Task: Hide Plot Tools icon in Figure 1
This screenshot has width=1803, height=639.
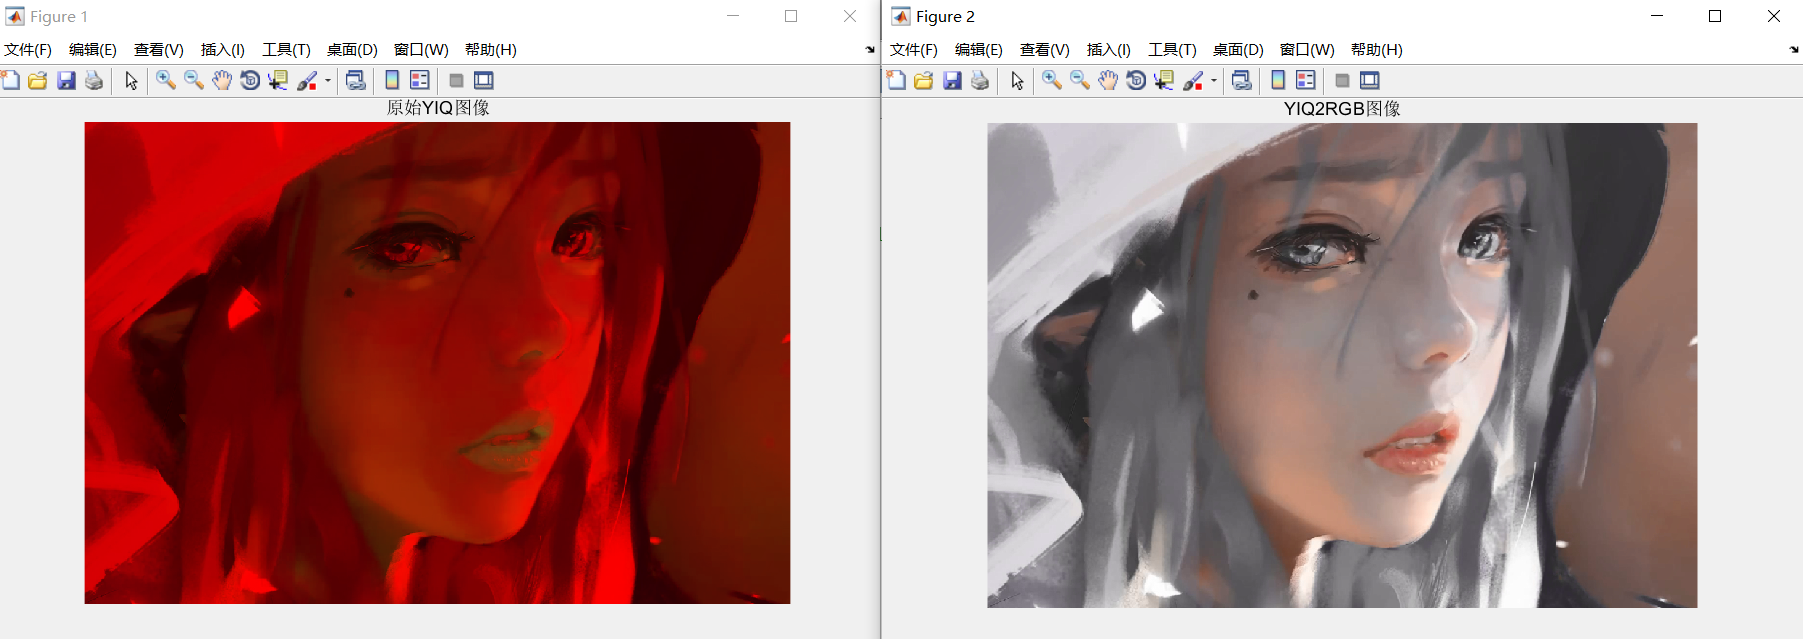Action: (456, 81)
